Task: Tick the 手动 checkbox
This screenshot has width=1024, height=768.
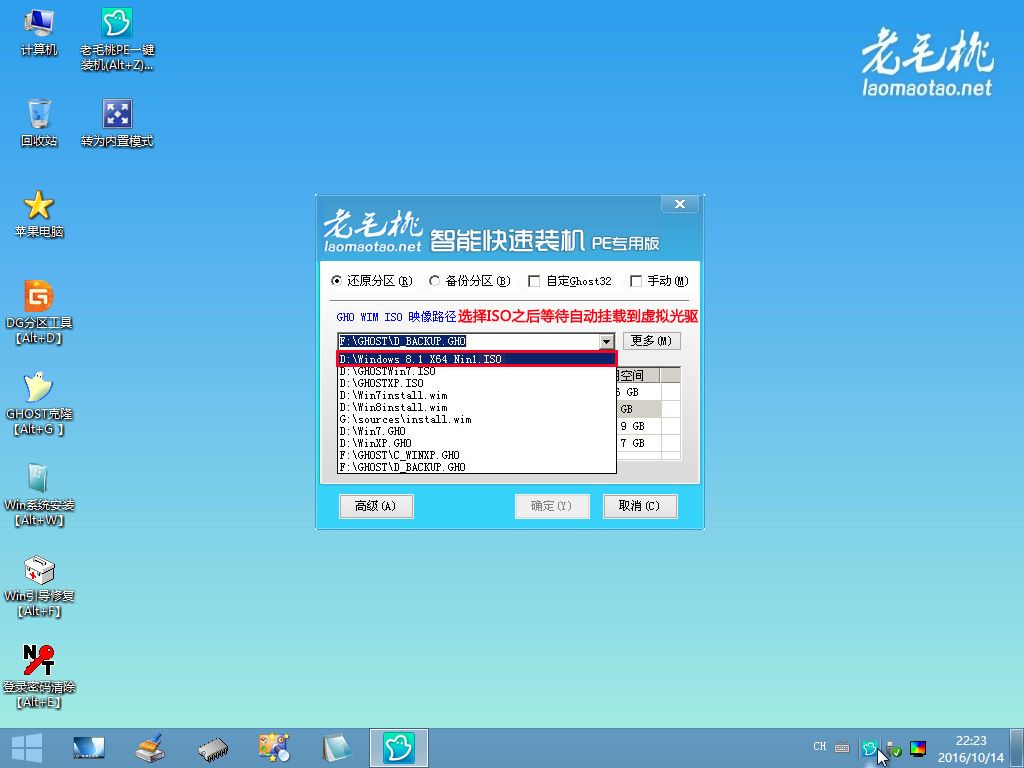Action: pos(635,281)
